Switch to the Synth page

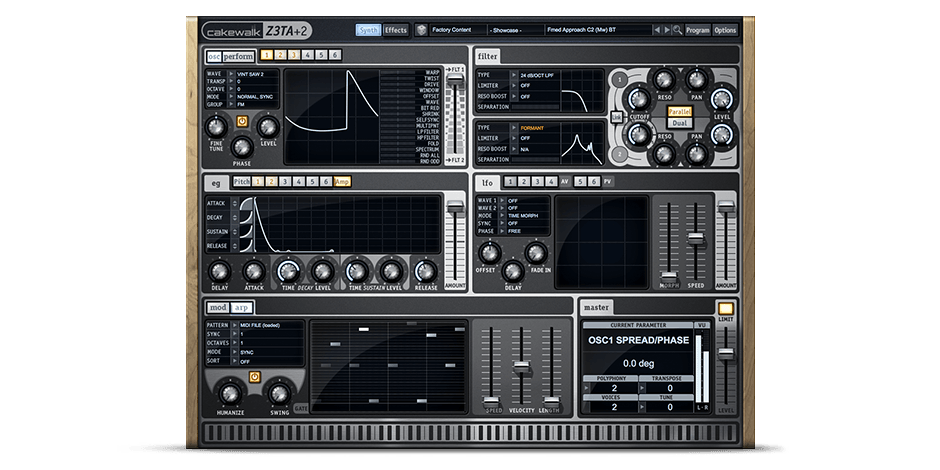point(368,30)
